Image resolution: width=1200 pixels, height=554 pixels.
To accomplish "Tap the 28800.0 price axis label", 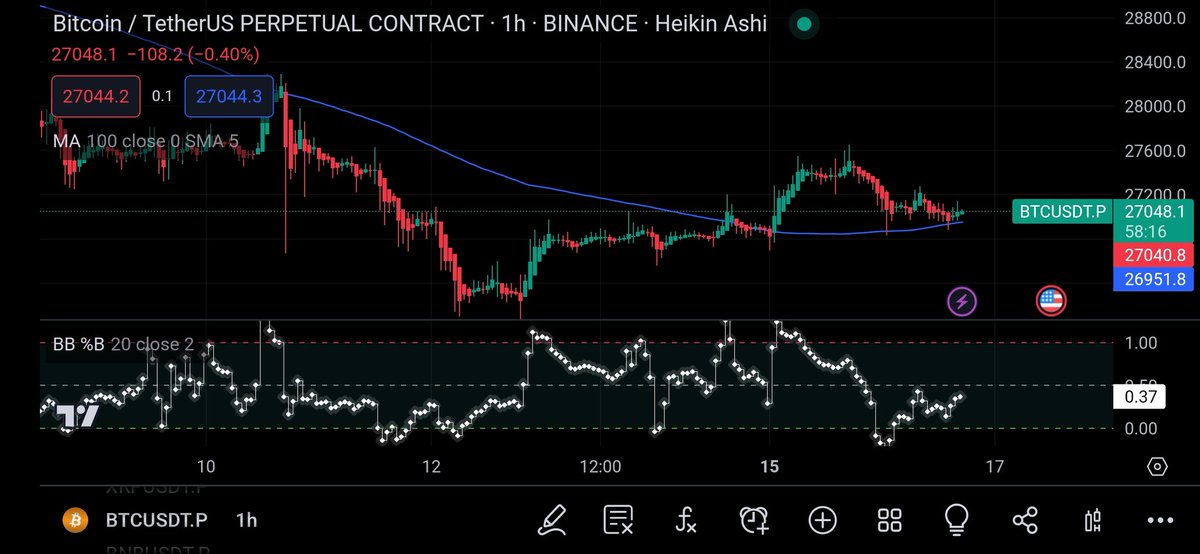I will point(1156,18).
